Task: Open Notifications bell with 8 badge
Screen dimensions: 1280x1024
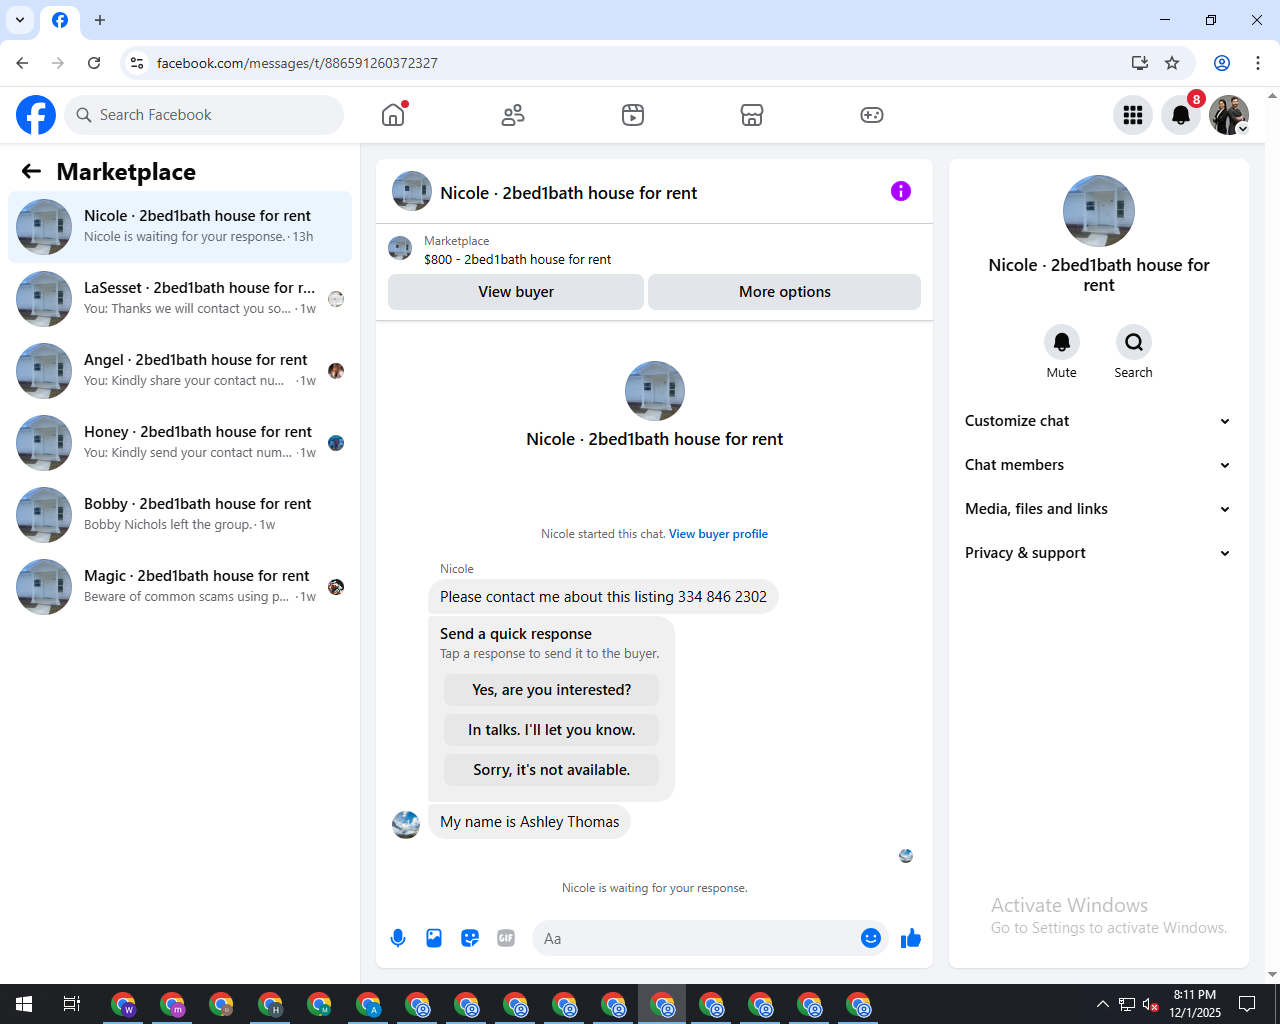Action: 1181,115
